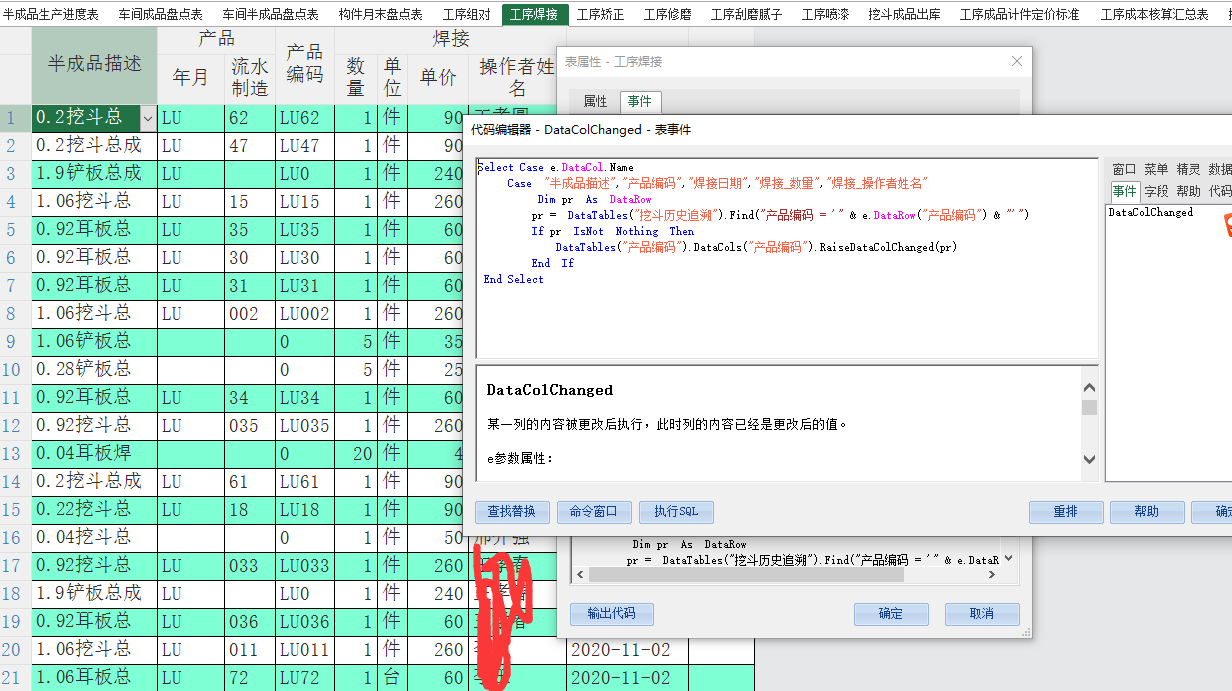Switch to the 挖斗成品出库 sheet tab

[905, 14]
